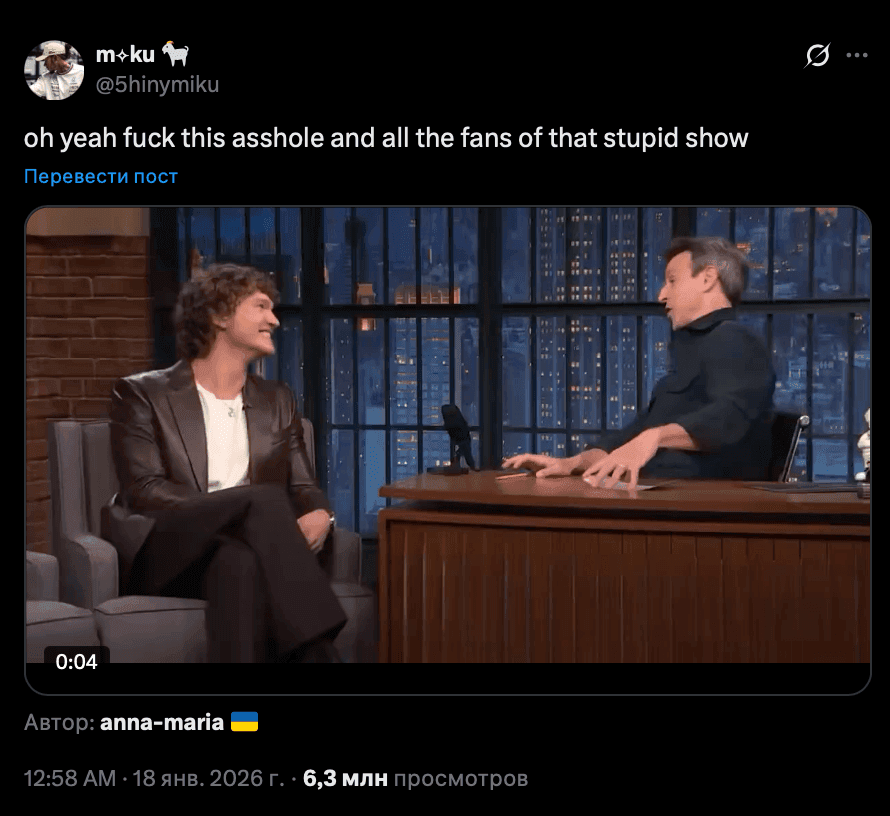Click the 6,3 млн views count
The width and height of the screenshot is (890, 816).
coord(345,778)
